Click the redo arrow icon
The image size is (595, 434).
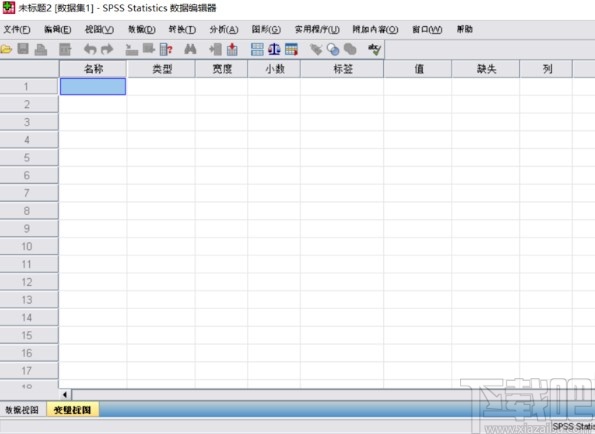pos(107,49)
